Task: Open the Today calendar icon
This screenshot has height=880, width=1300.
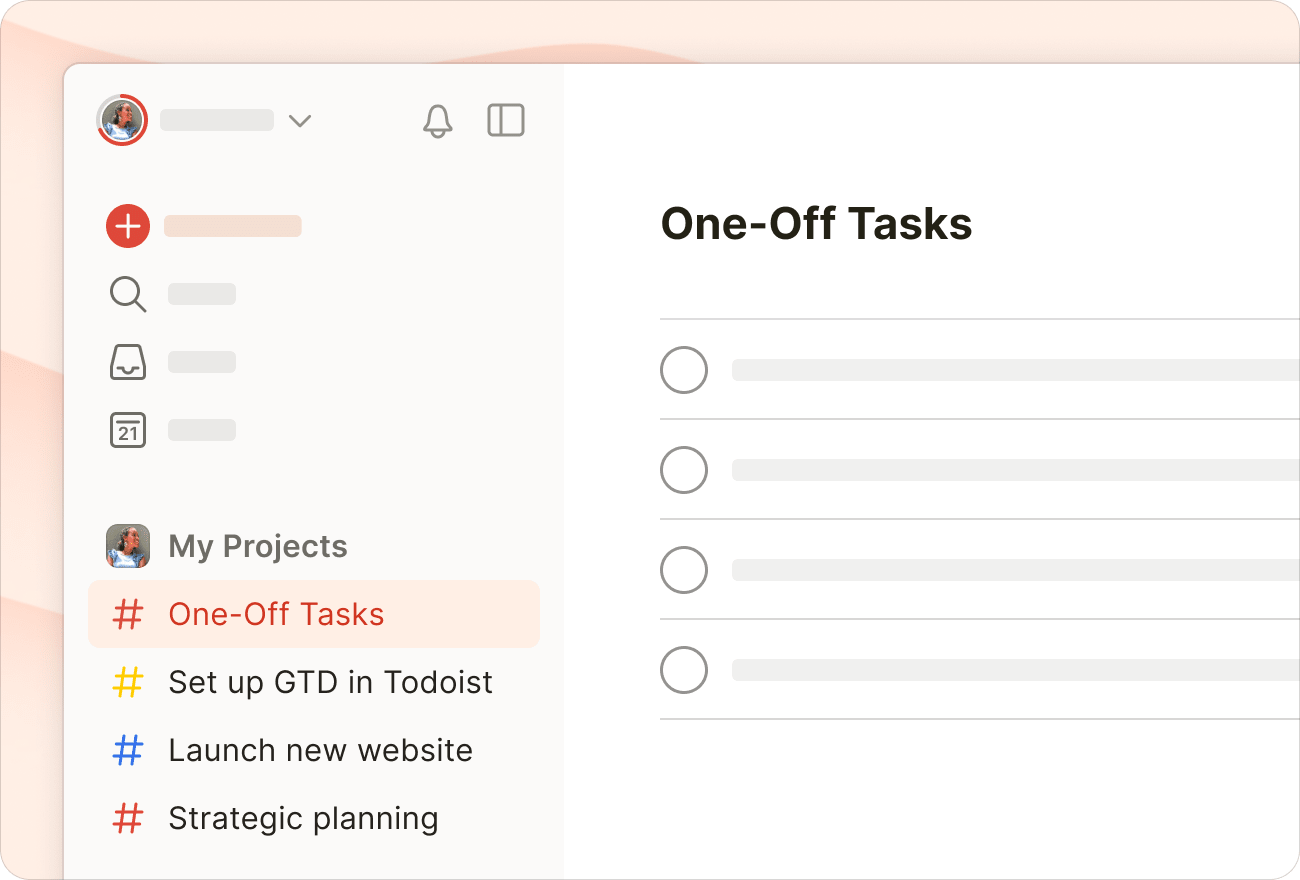Action: (128, 430)
